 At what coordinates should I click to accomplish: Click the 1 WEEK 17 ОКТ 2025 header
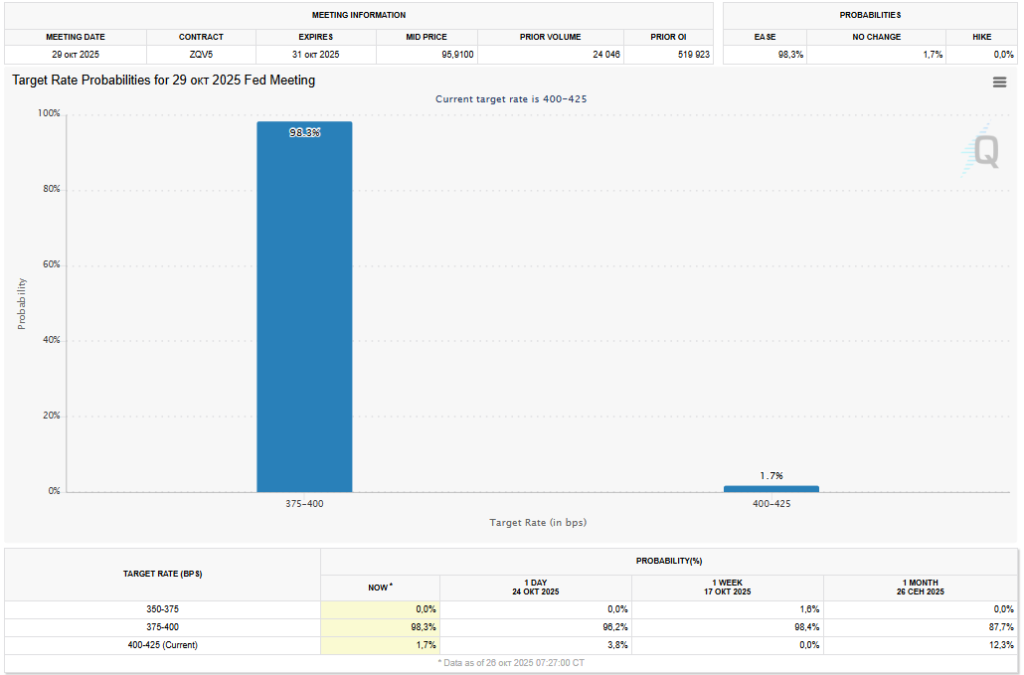tap(727, 587)
